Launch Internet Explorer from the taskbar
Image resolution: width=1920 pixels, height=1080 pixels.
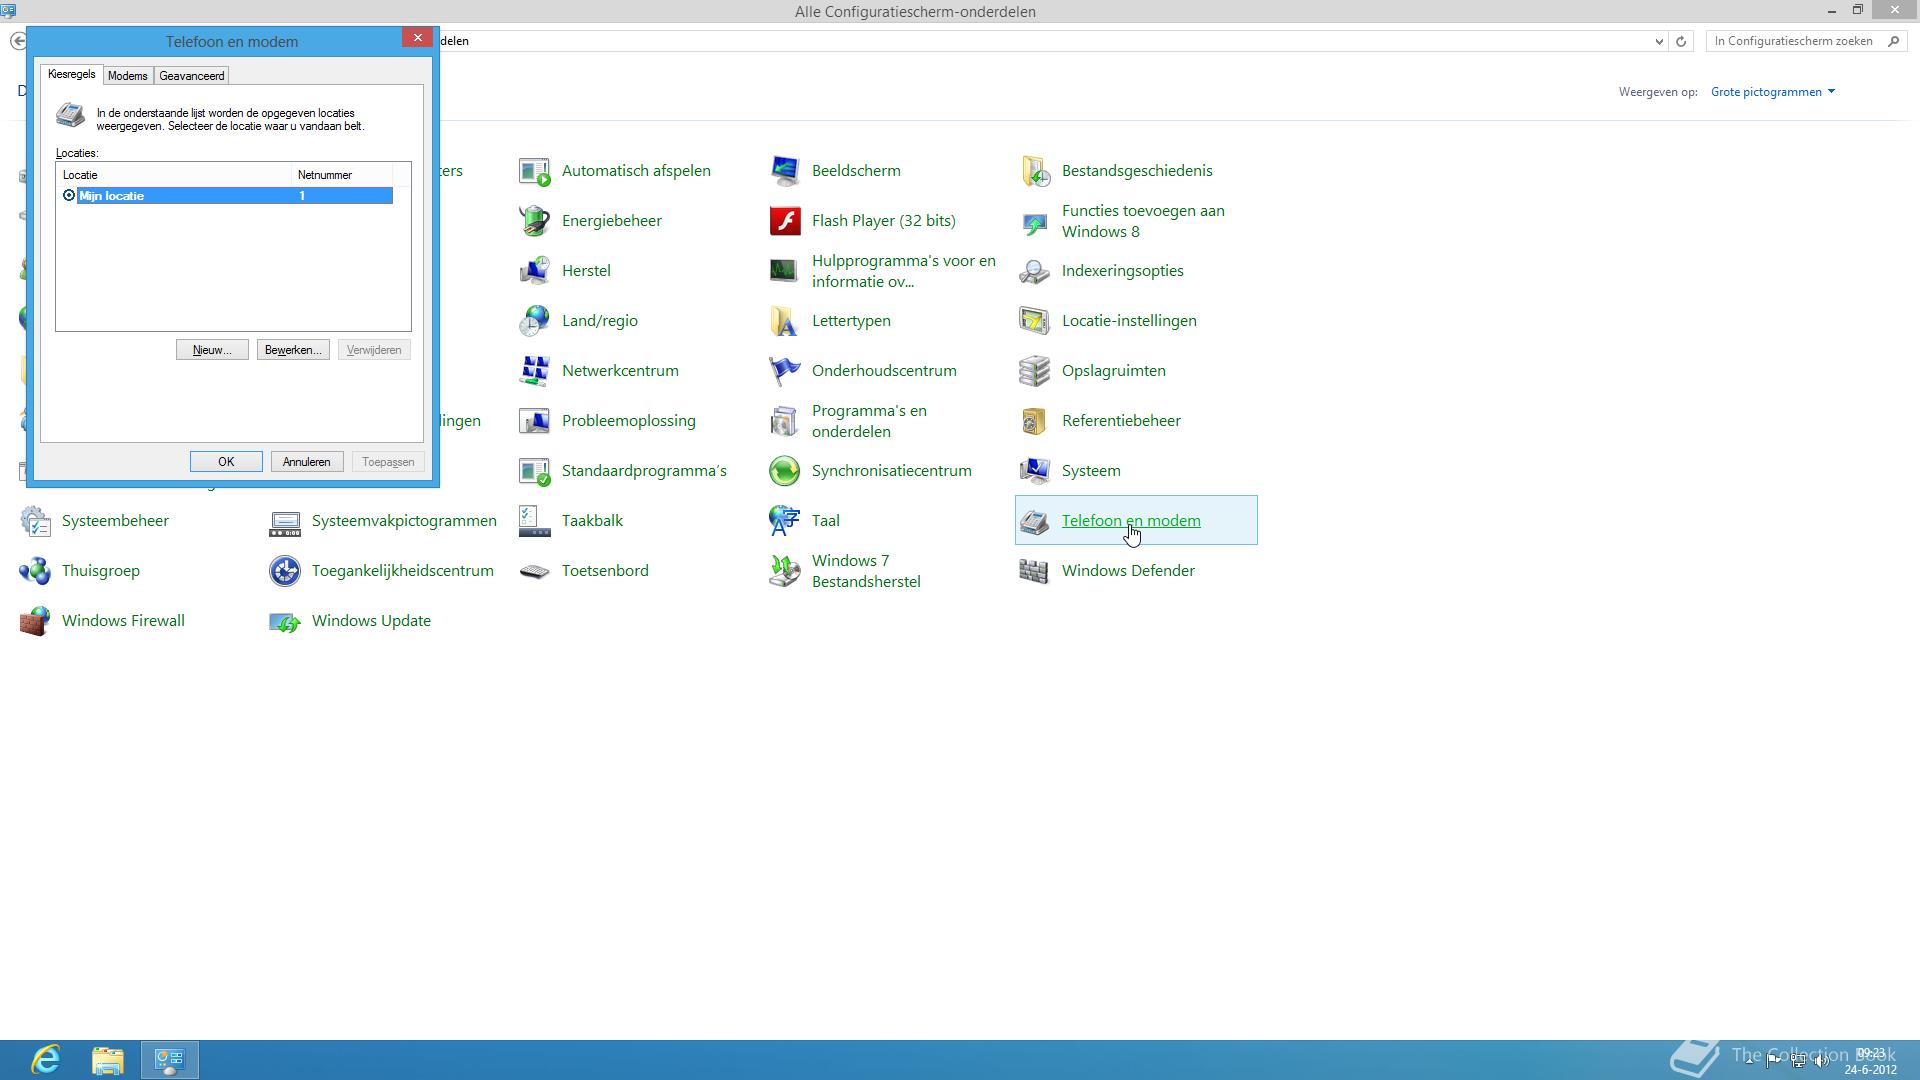point(46,1060)
